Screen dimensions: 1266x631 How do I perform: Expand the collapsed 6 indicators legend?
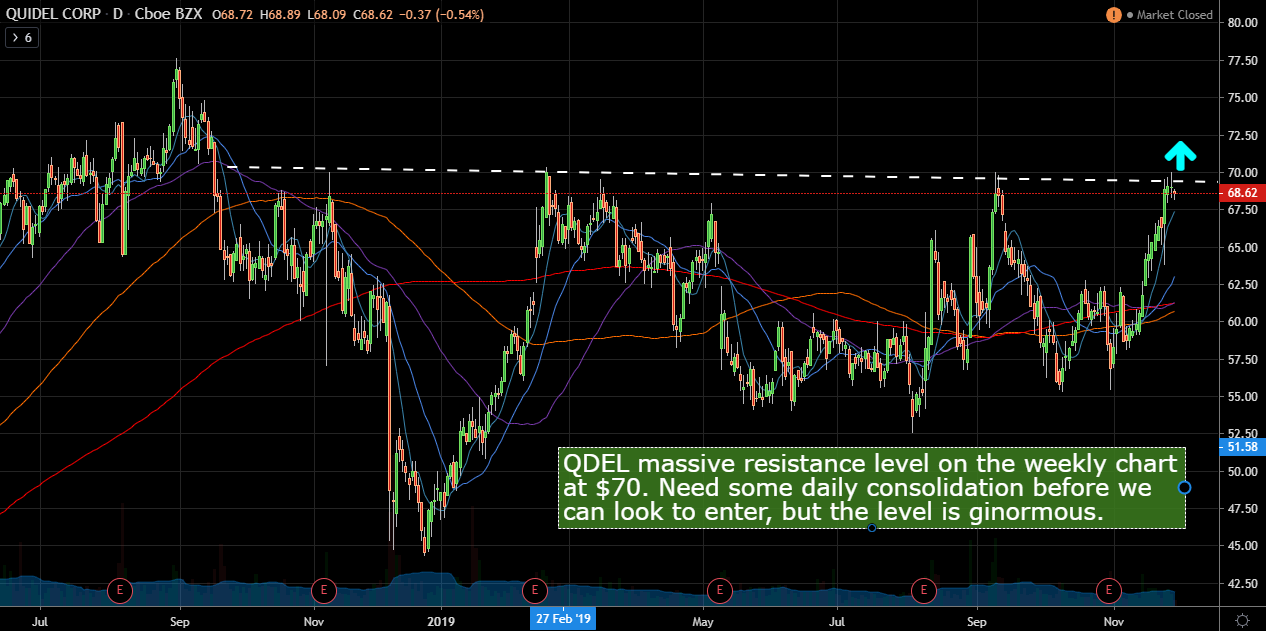pyautogui.click(x=23, y=37)
